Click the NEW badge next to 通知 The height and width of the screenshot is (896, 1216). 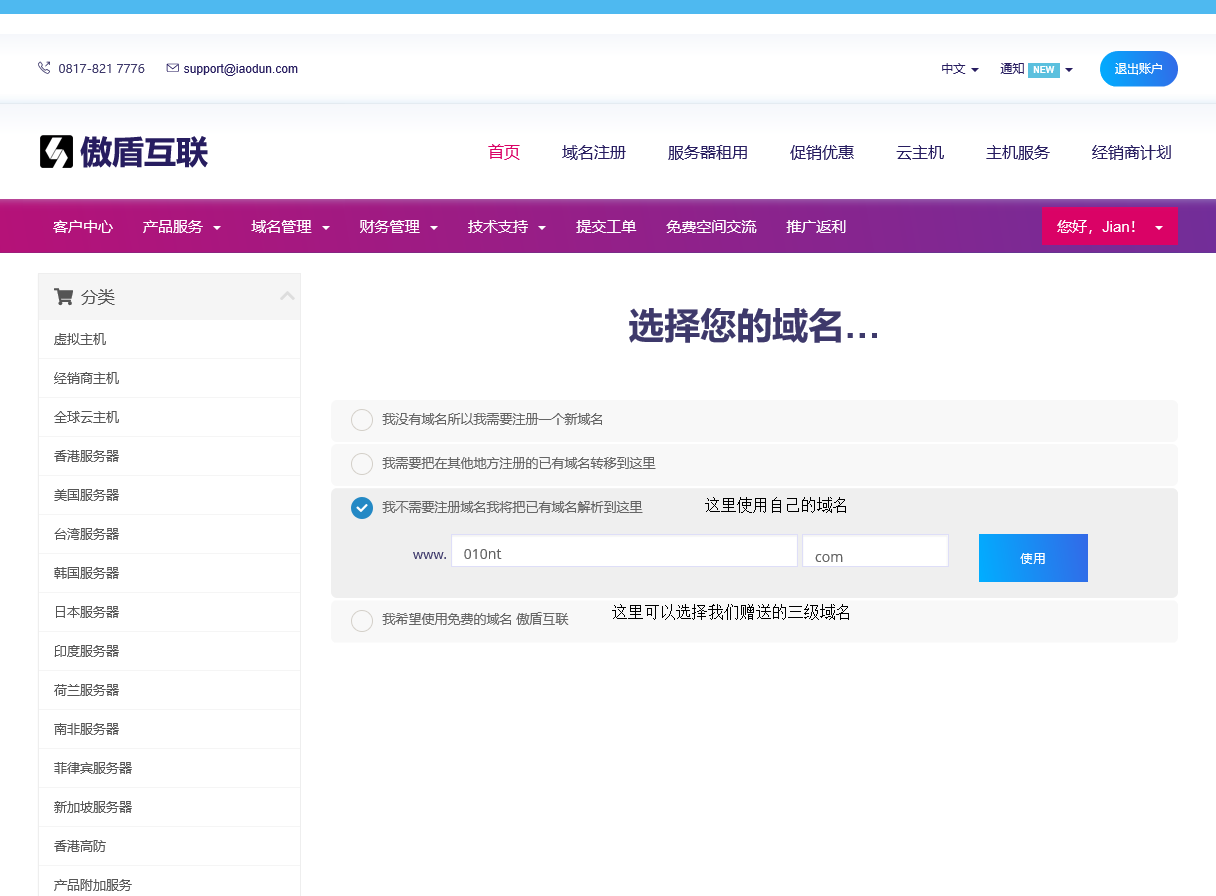pos(1043,70)
